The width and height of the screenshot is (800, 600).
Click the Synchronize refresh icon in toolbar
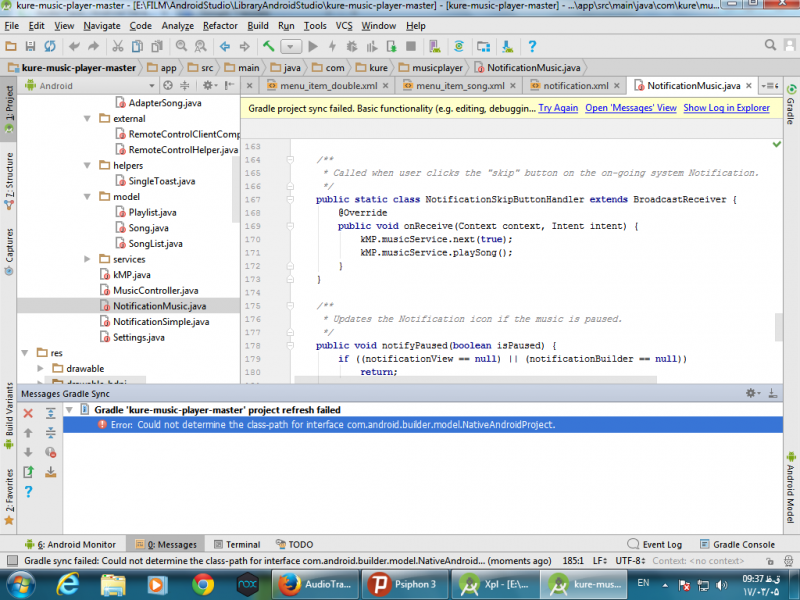(49, 46)
